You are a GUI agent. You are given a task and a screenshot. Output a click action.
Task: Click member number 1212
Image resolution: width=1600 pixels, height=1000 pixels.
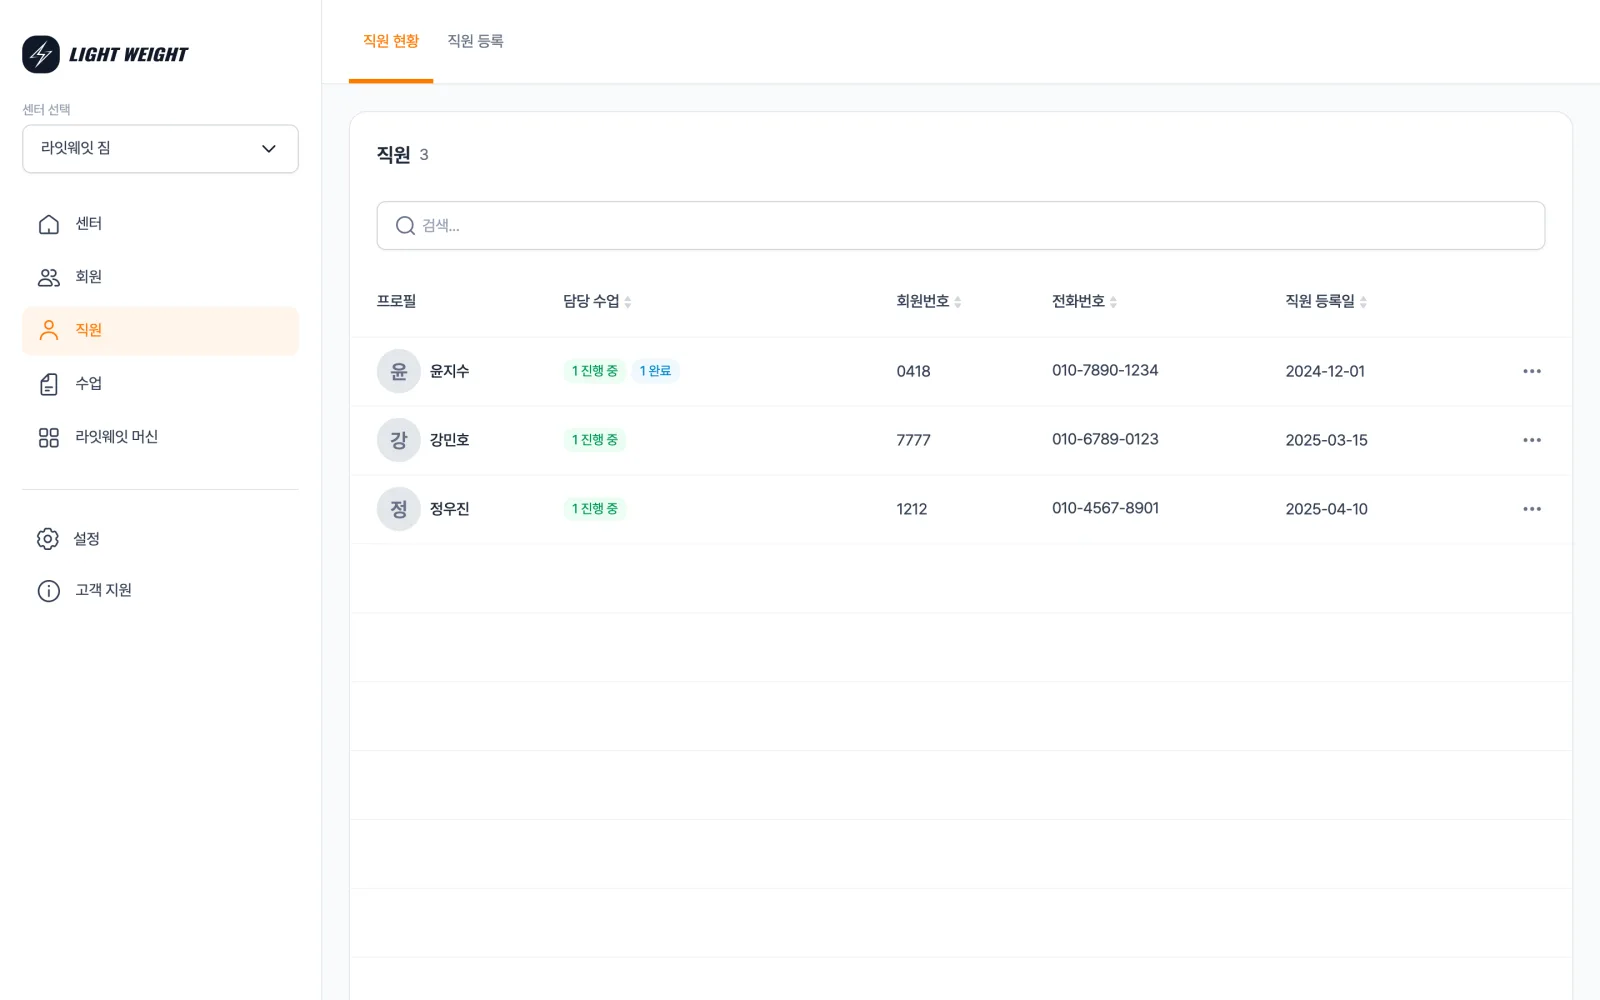click(x=912, y=509)
